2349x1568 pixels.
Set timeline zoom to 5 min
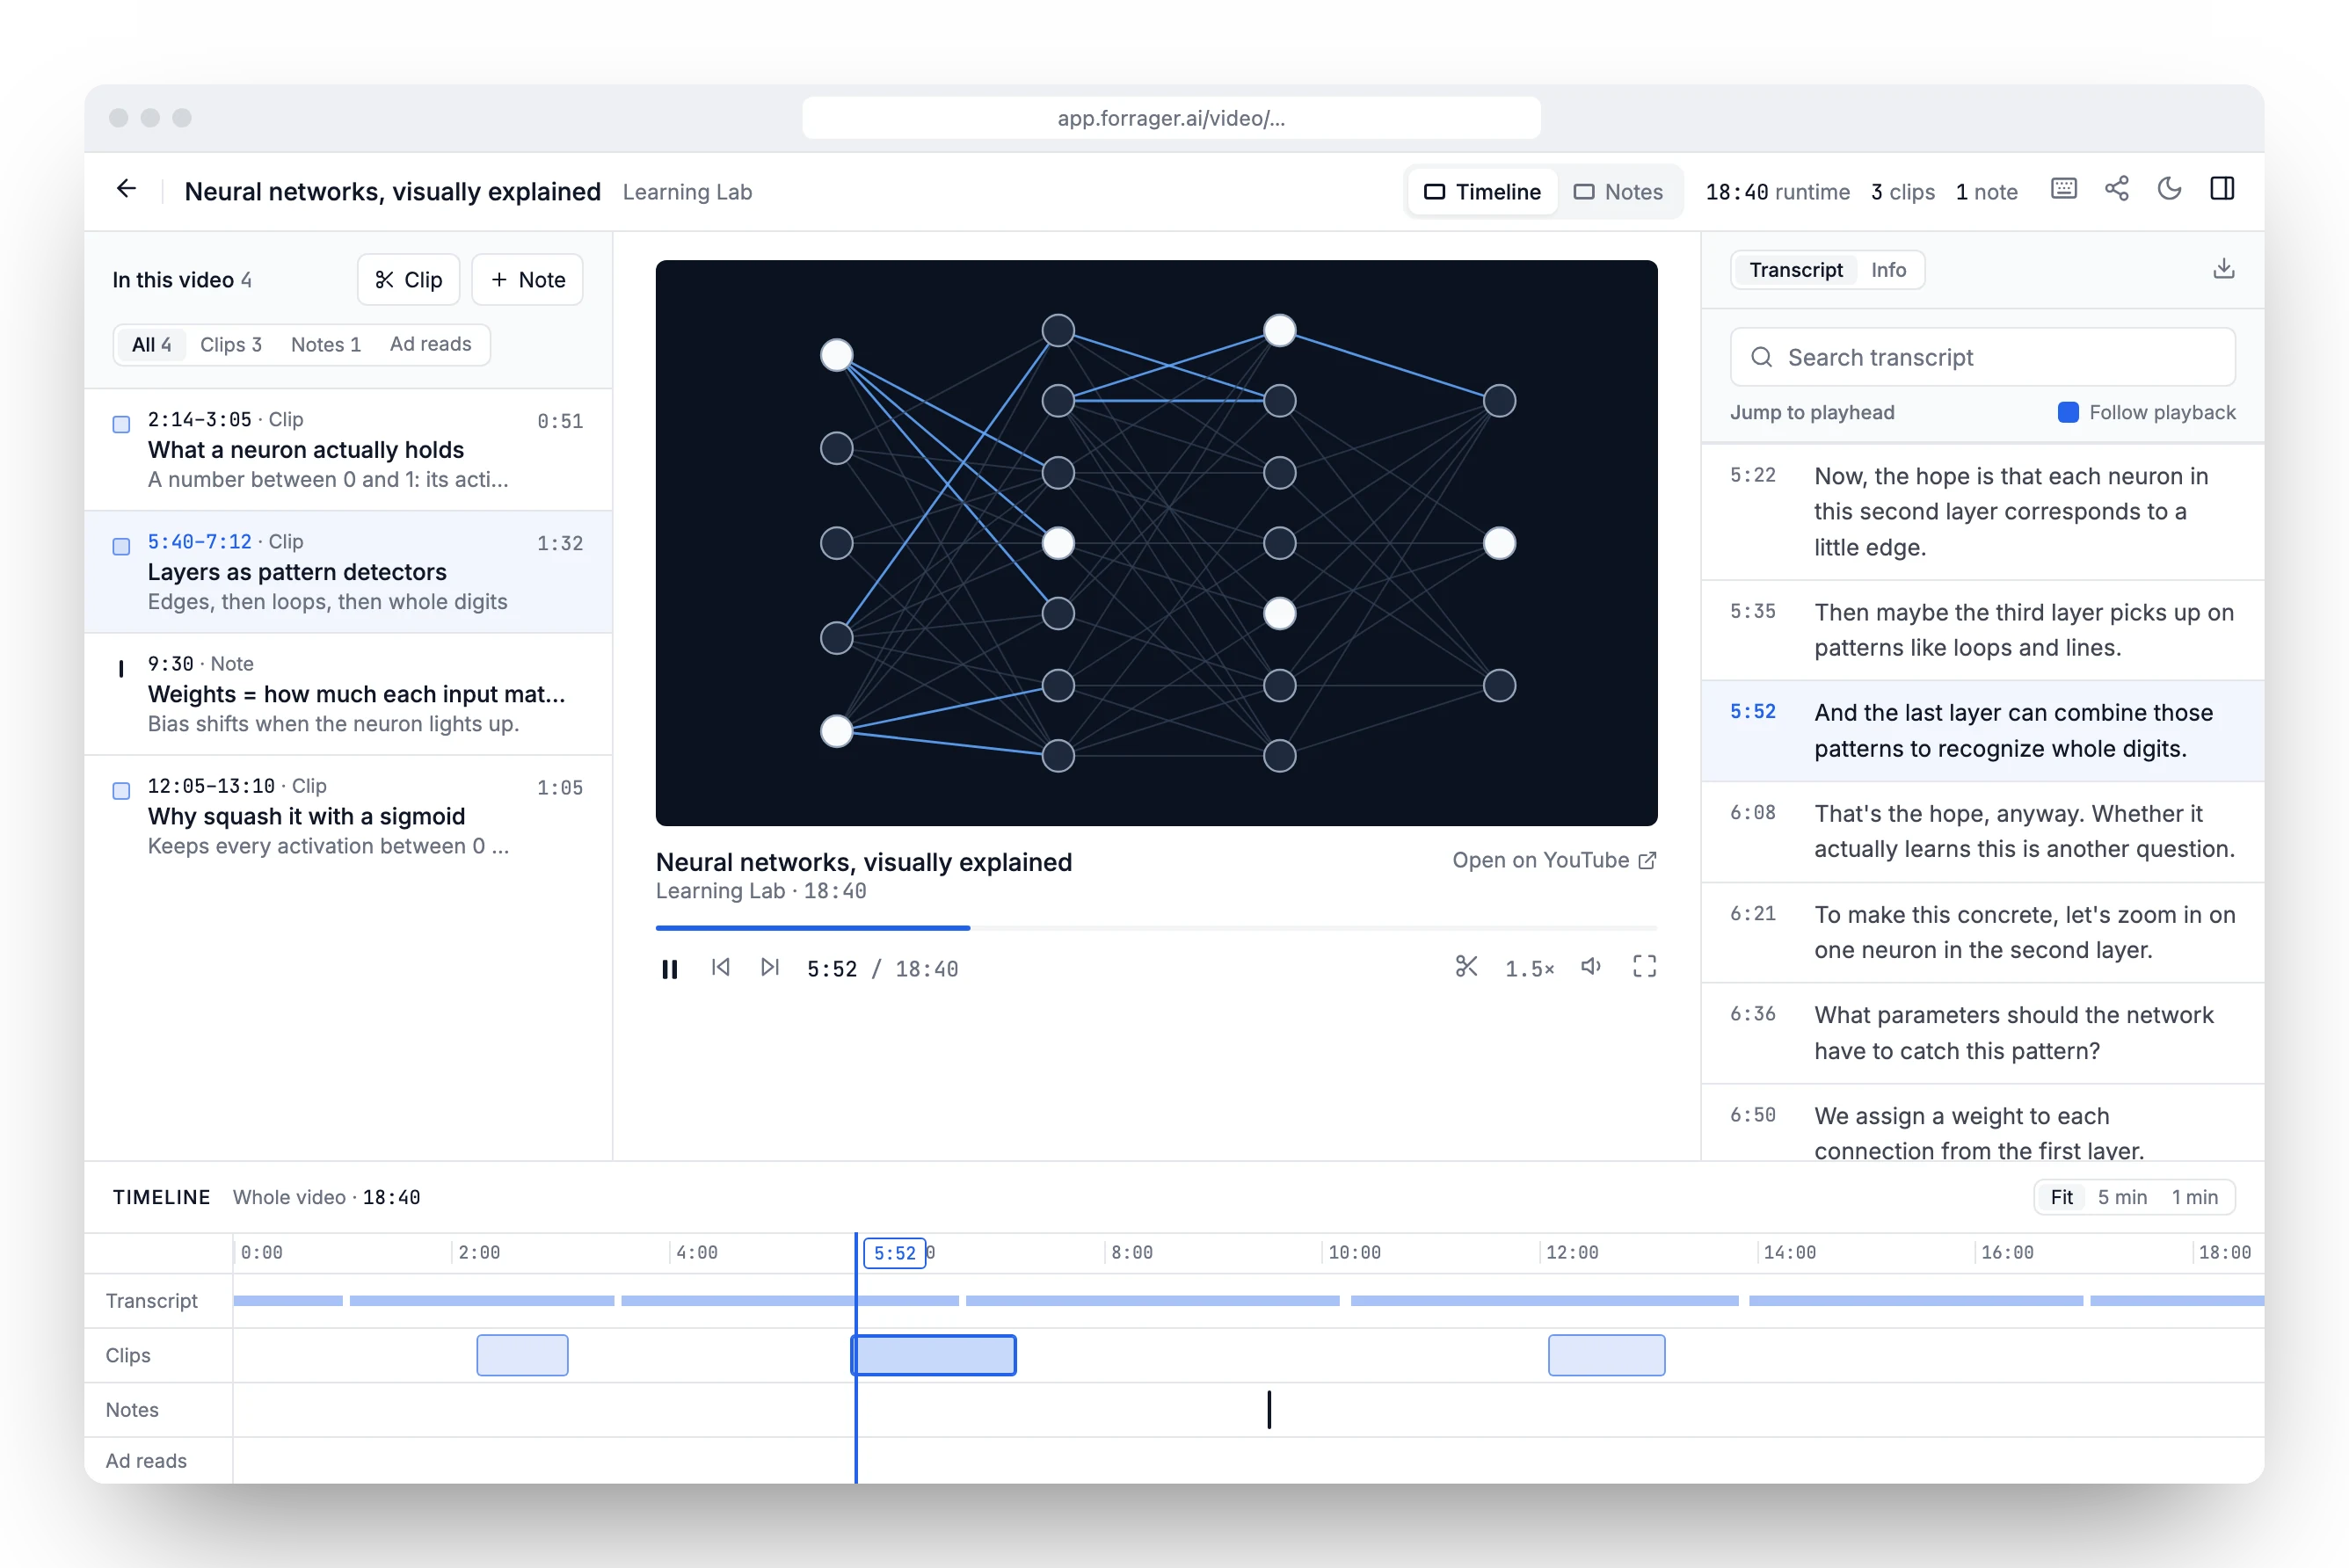[2122, 1197]
